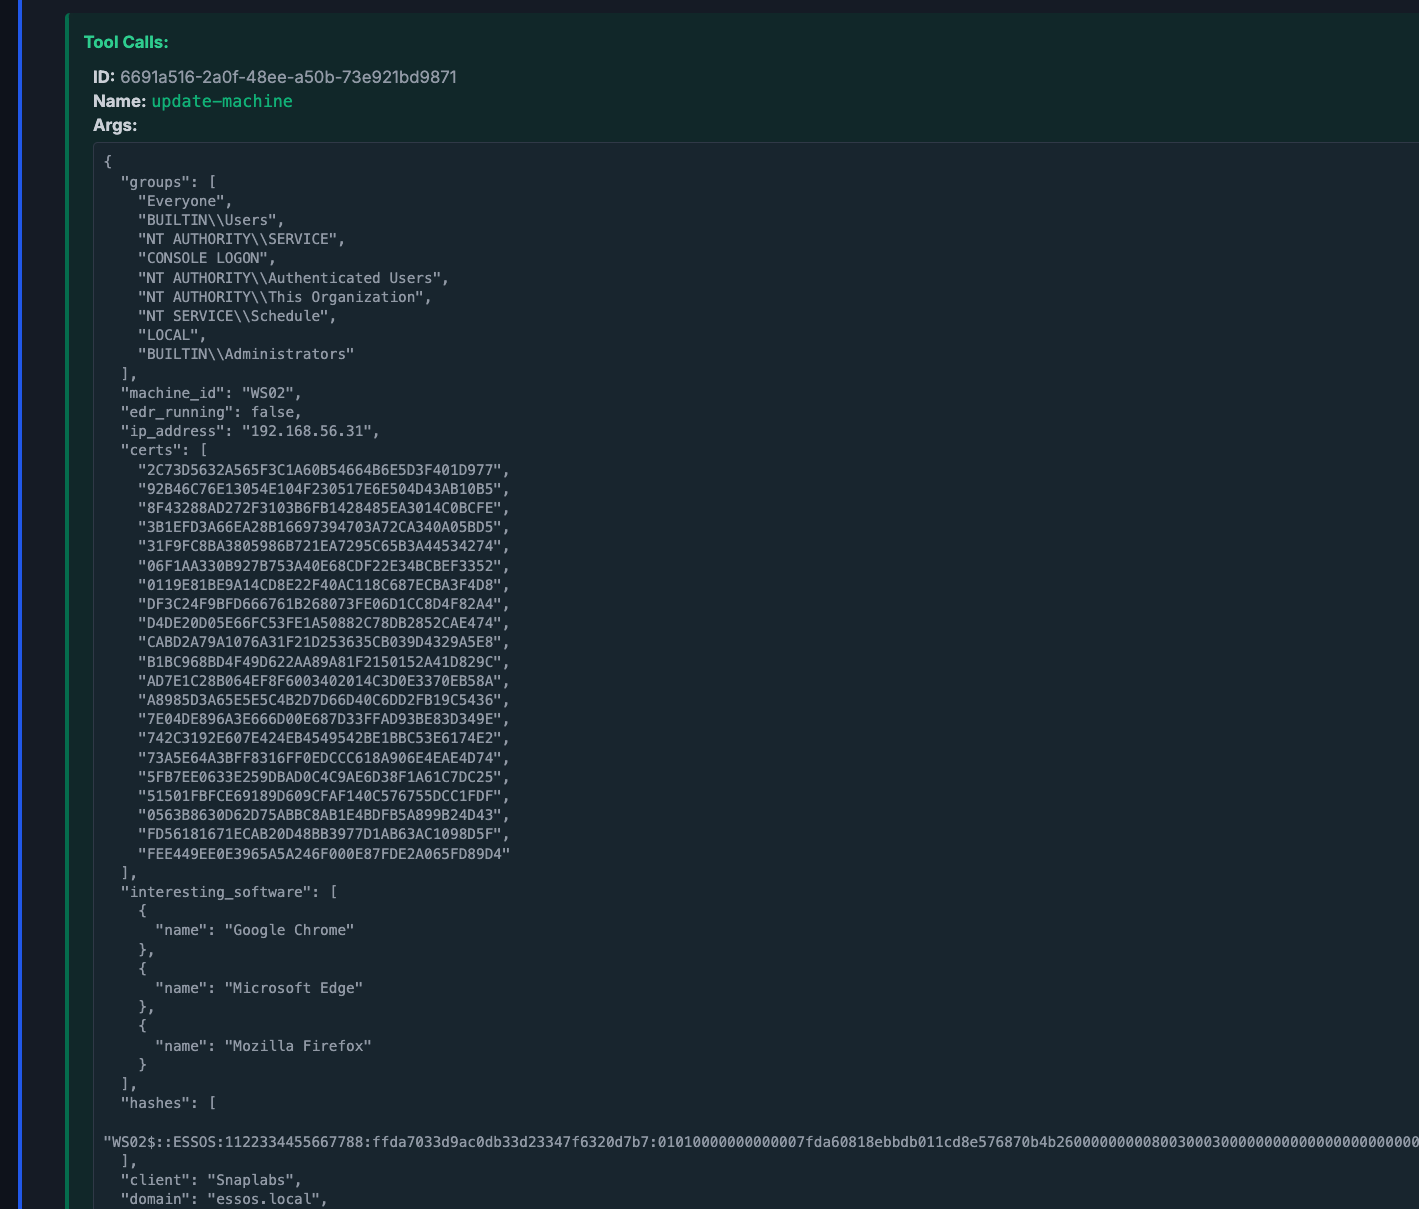
Task: Select the first cert hash starting with 2C73D5632A
Action: 324,470
